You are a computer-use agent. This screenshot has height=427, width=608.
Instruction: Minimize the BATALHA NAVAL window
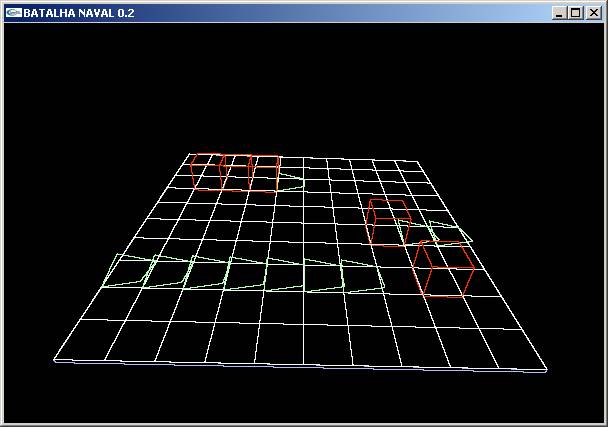(x=559, y=13)
